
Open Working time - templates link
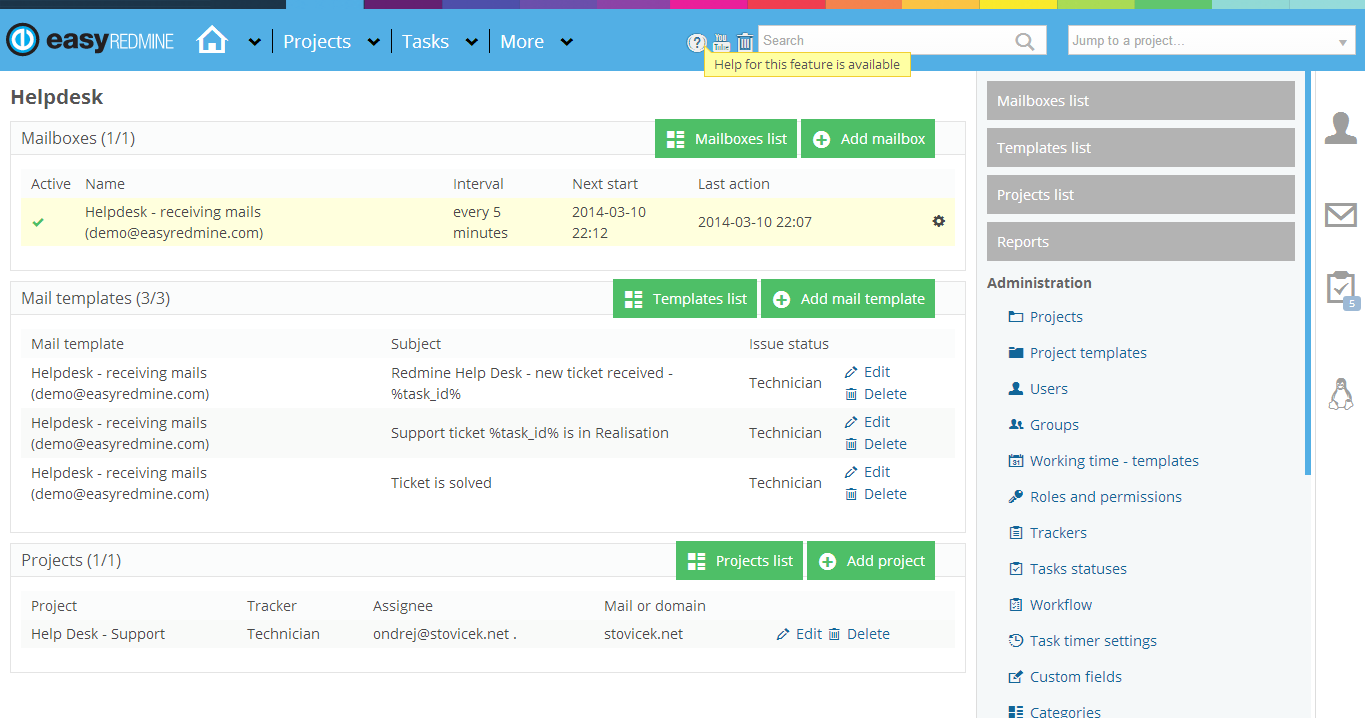(x=1114, y=461)
